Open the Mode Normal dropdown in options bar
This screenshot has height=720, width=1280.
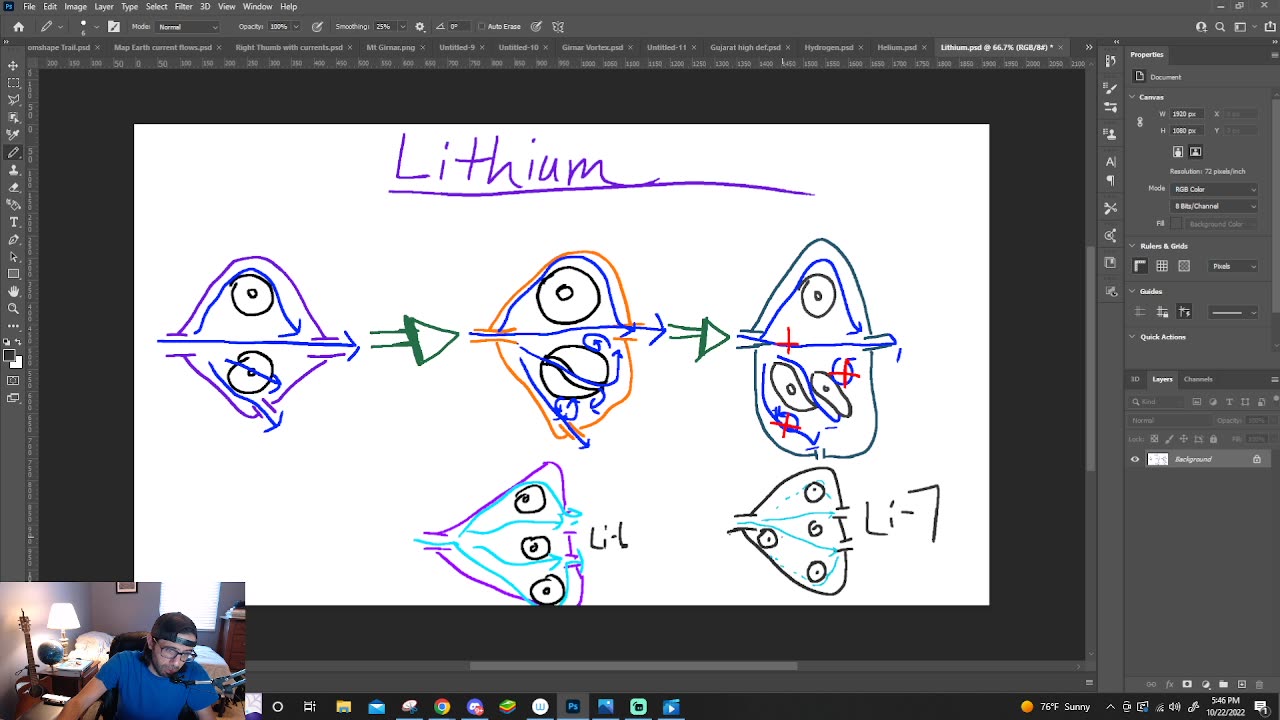pos(188,27)
